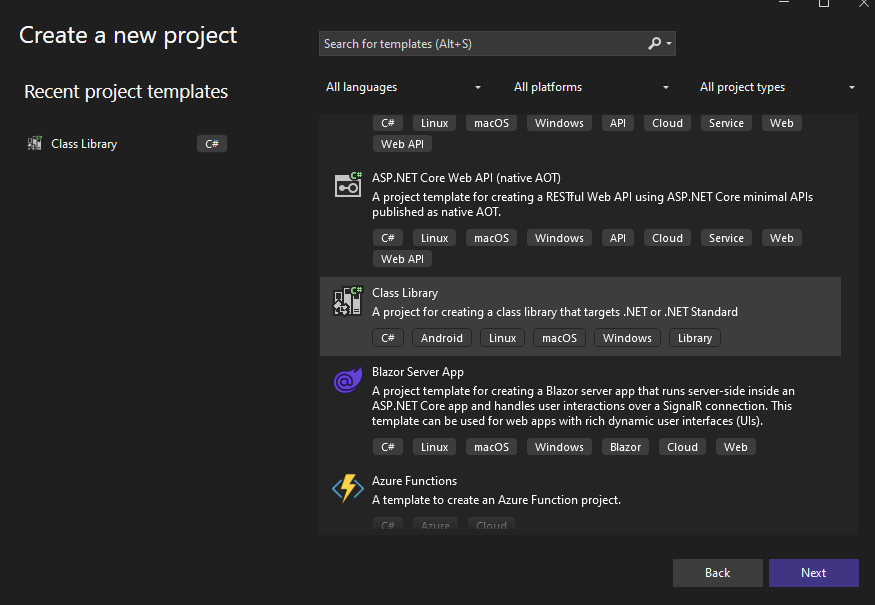
Task: Open the All platforms dropdown
Action: 590,87
